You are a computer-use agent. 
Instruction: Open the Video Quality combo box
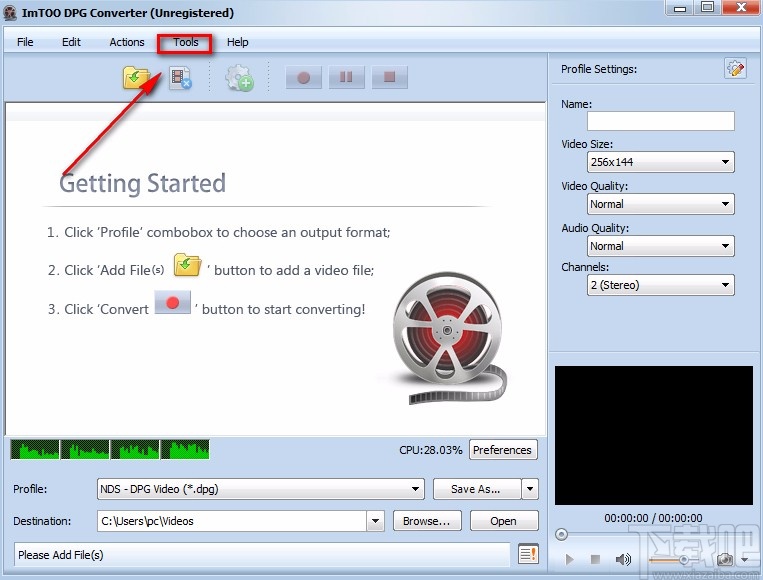pos(660,204)
